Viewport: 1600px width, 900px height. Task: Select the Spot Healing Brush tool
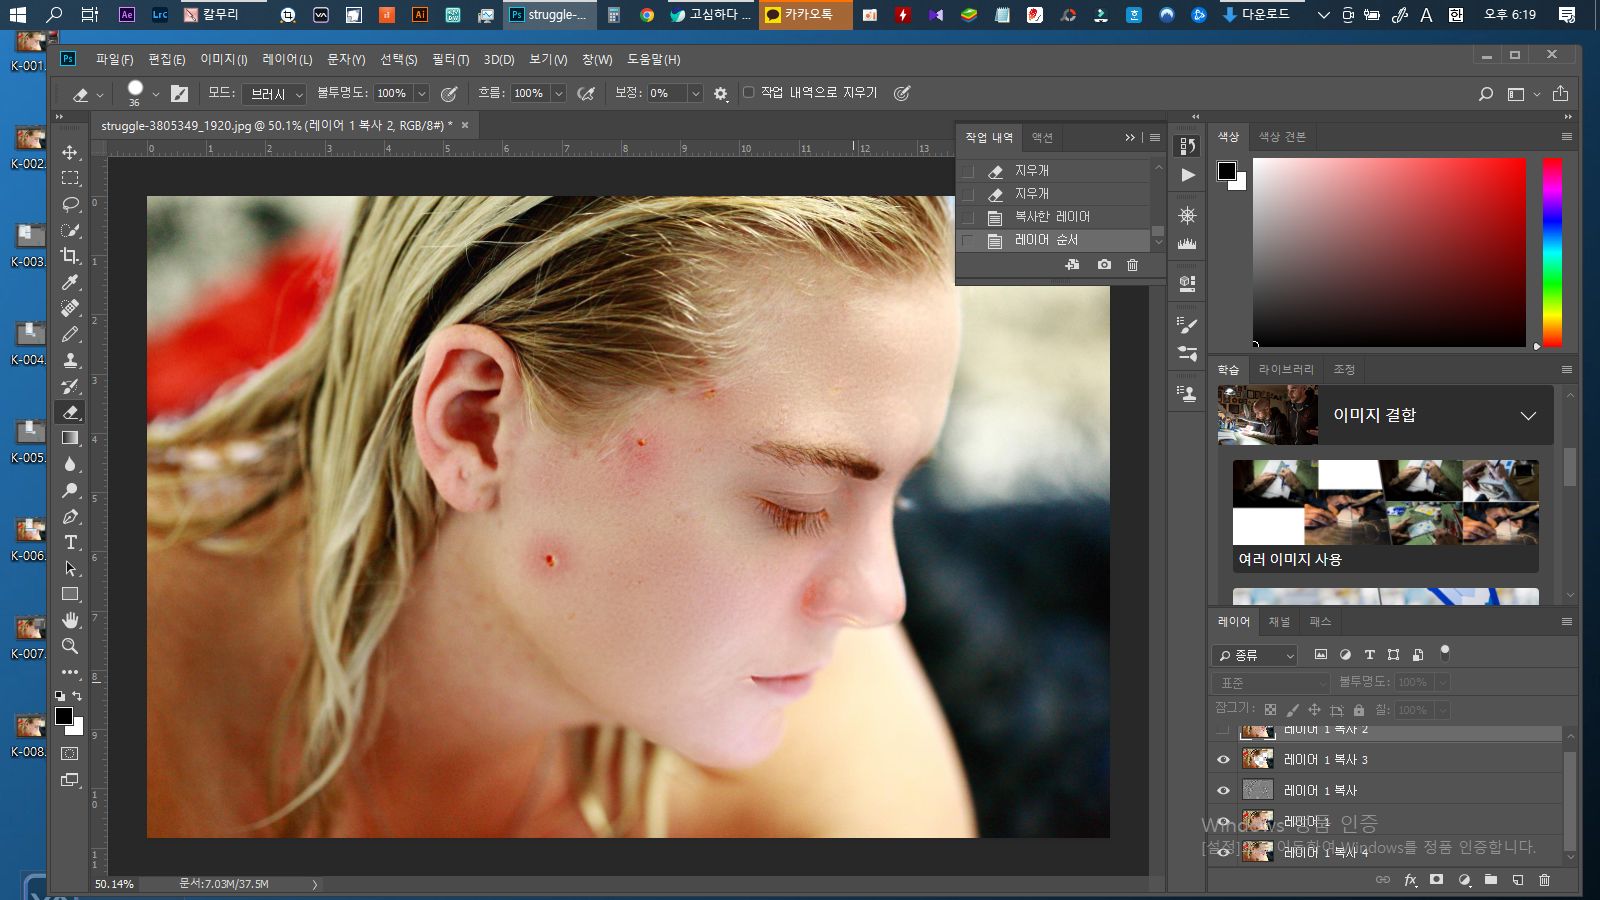(x=70, y=308)
